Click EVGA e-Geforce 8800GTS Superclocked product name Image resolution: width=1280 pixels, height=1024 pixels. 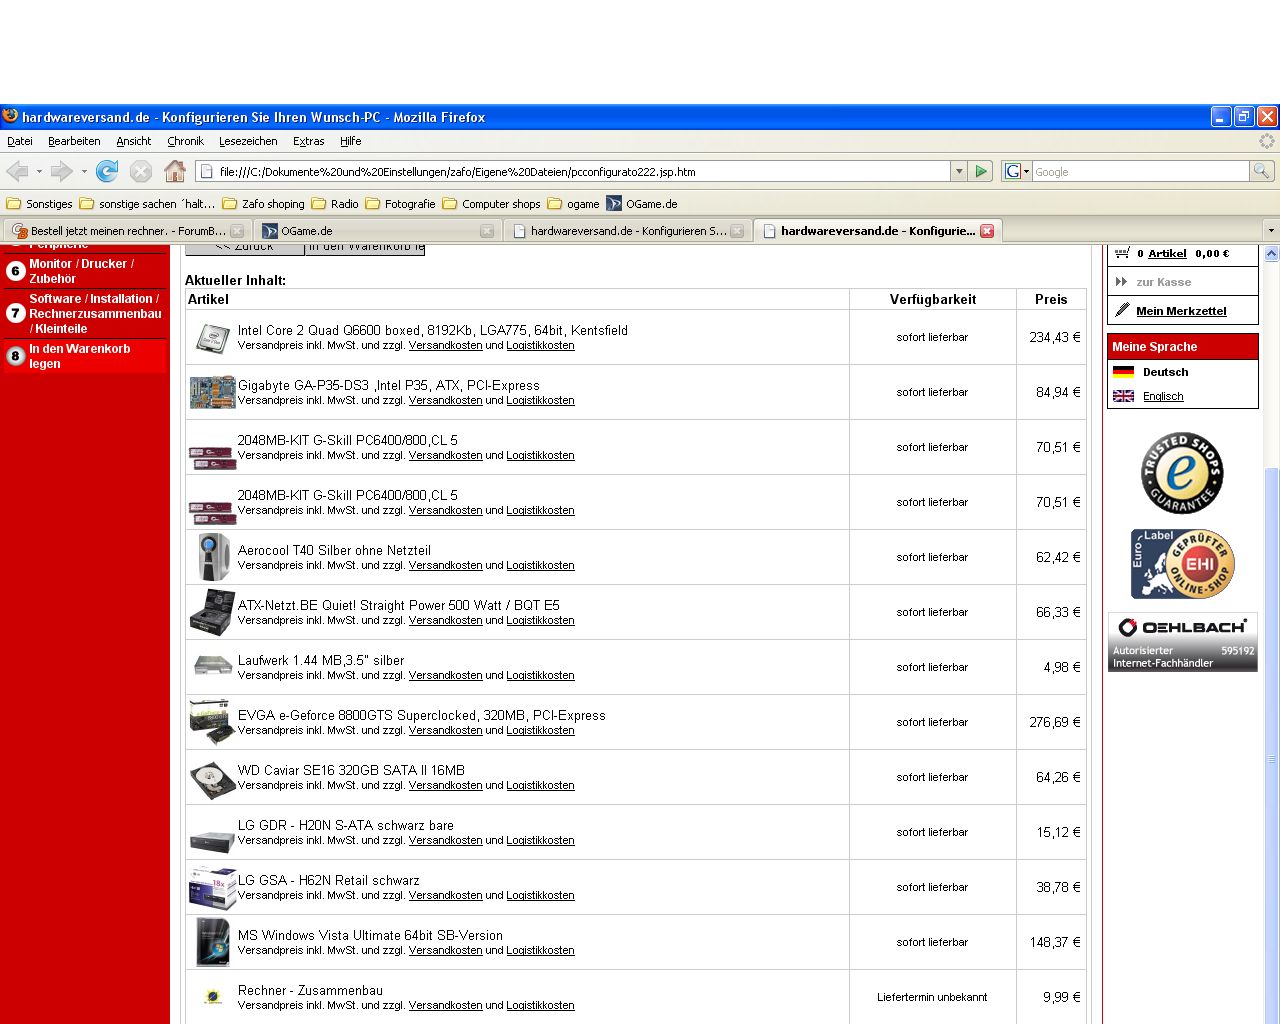tap(421, 716)
